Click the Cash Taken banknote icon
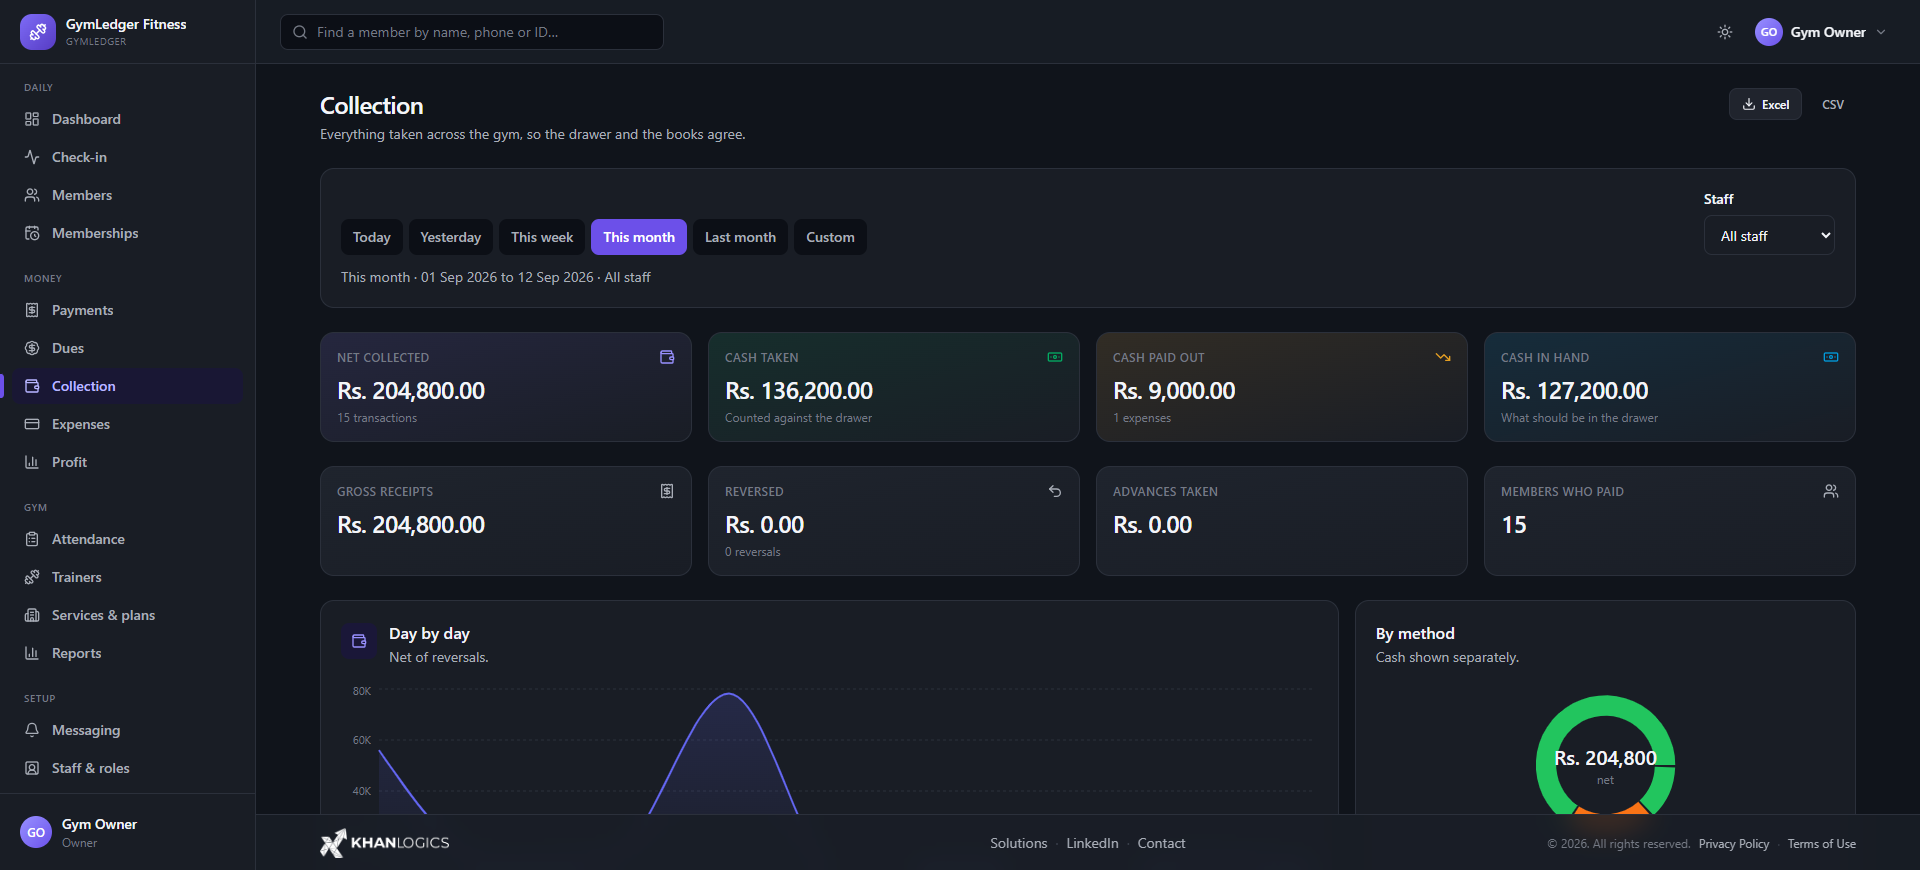This screenshot has width=1920, height=870. (x=1055, y=357)
